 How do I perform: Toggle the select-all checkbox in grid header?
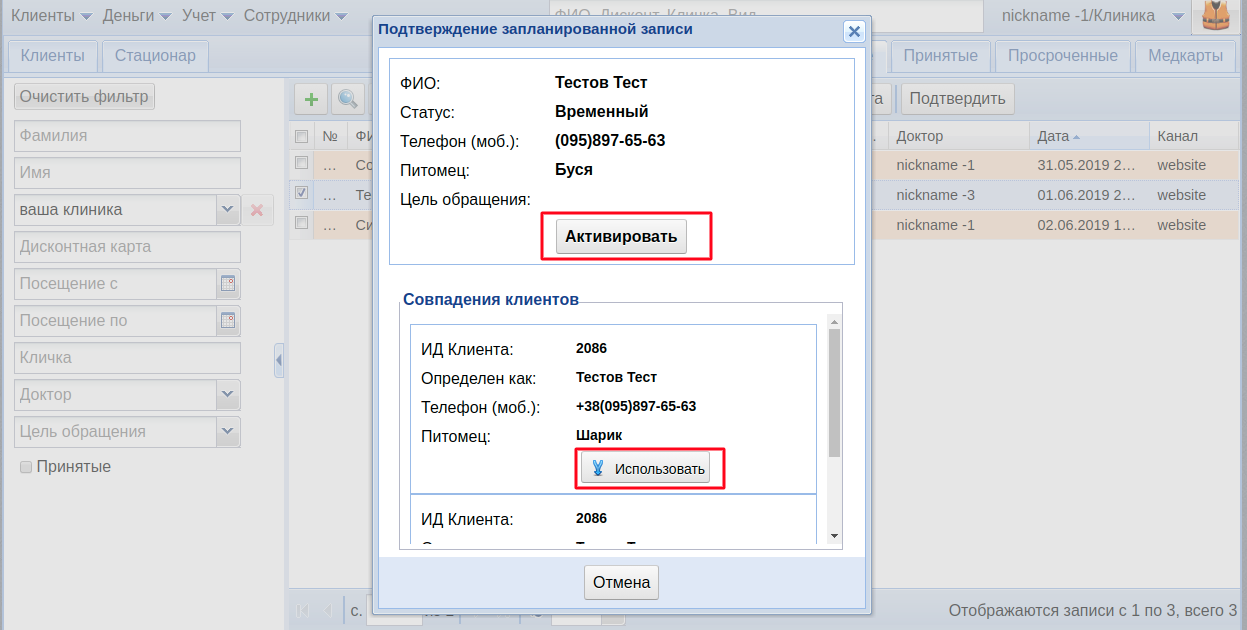tap(301, 136)
